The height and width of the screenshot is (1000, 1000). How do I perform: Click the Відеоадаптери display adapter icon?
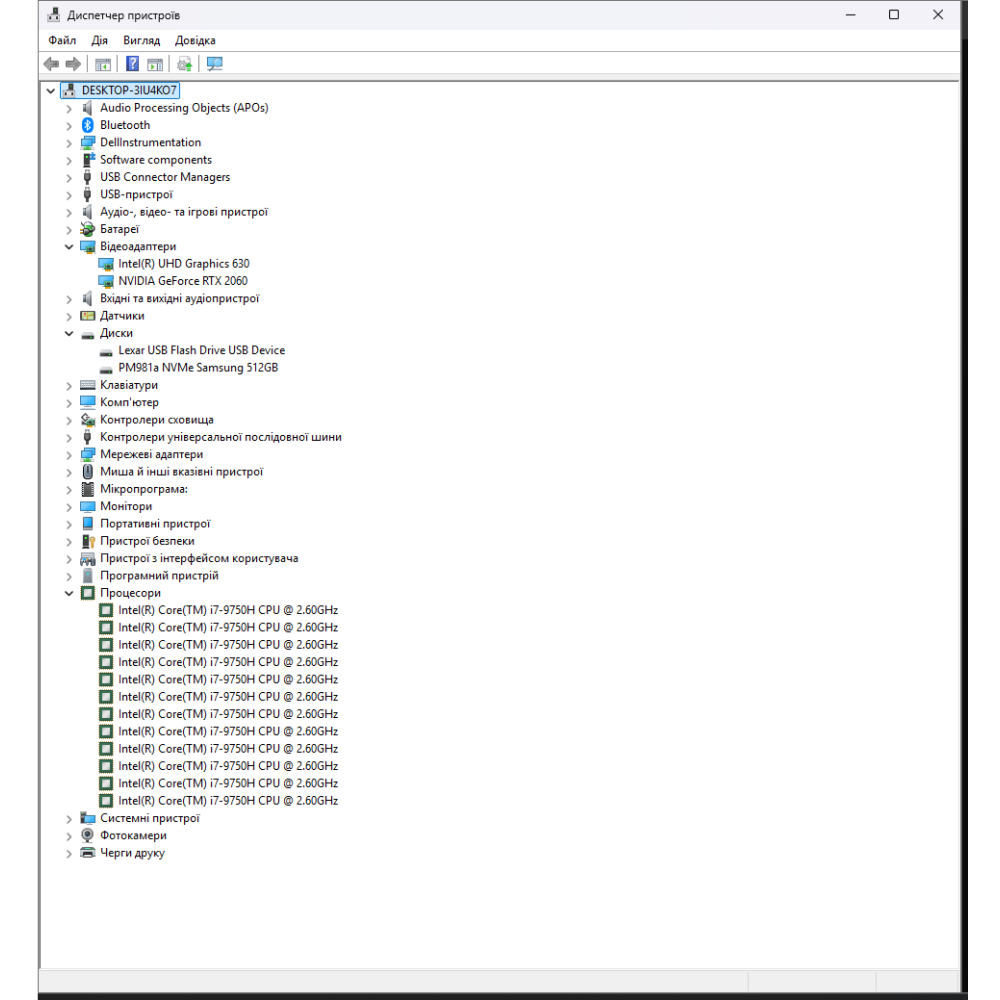(88, 246)
